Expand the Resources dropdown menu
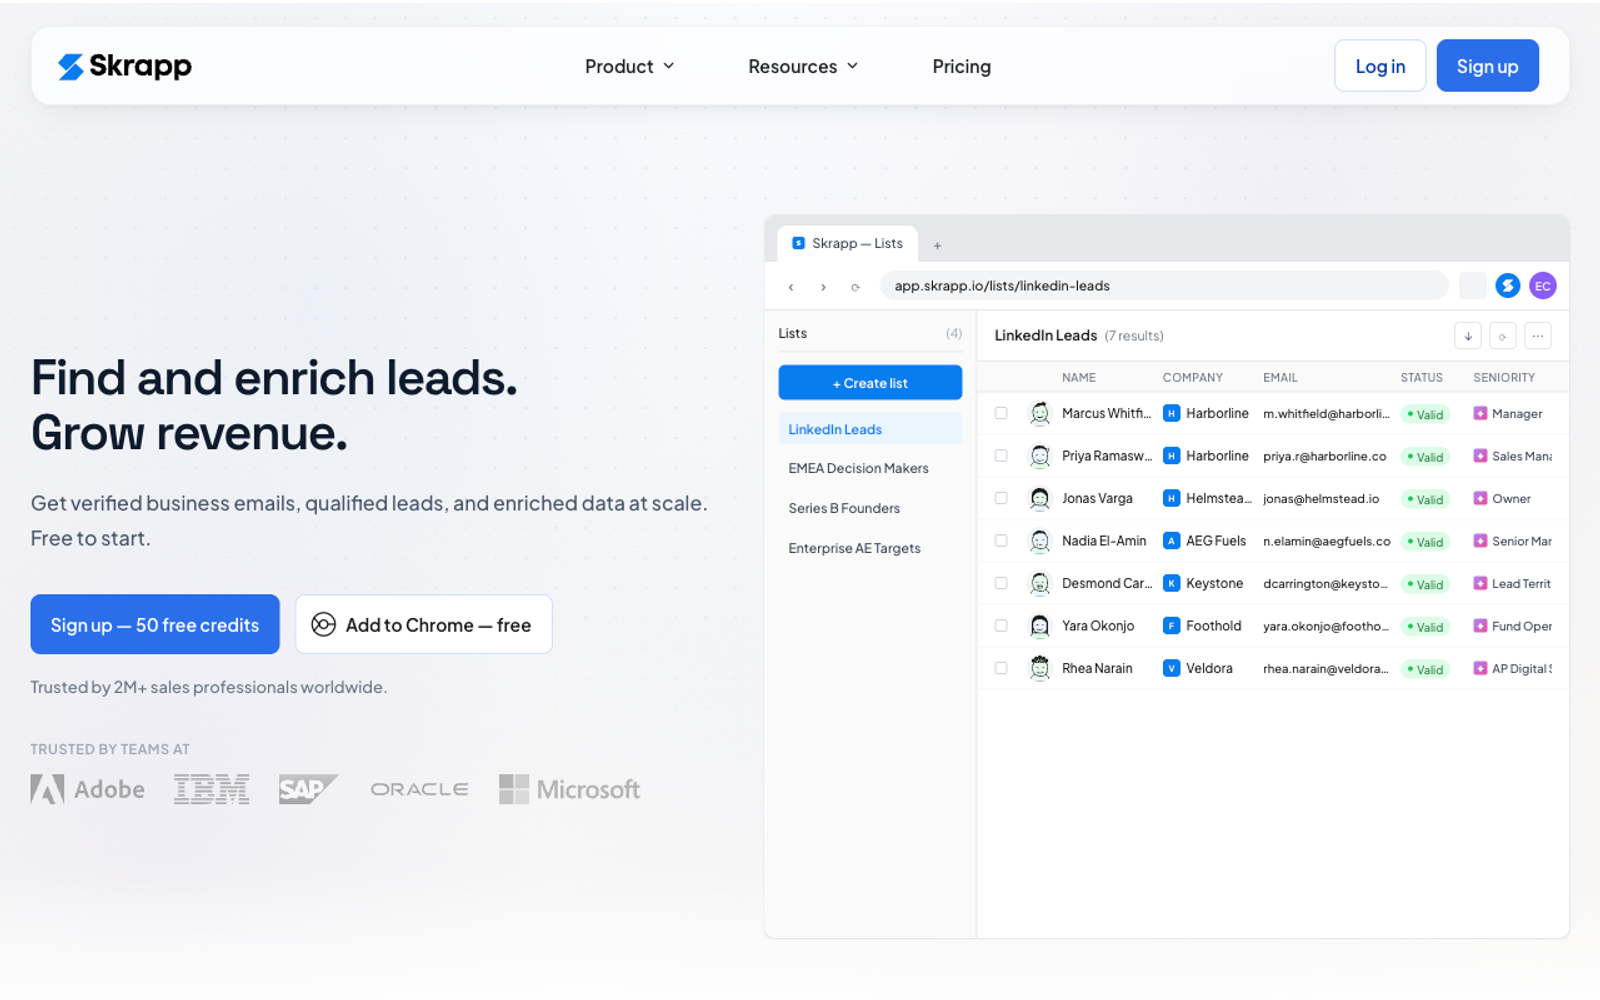 (x=803, y=66)
